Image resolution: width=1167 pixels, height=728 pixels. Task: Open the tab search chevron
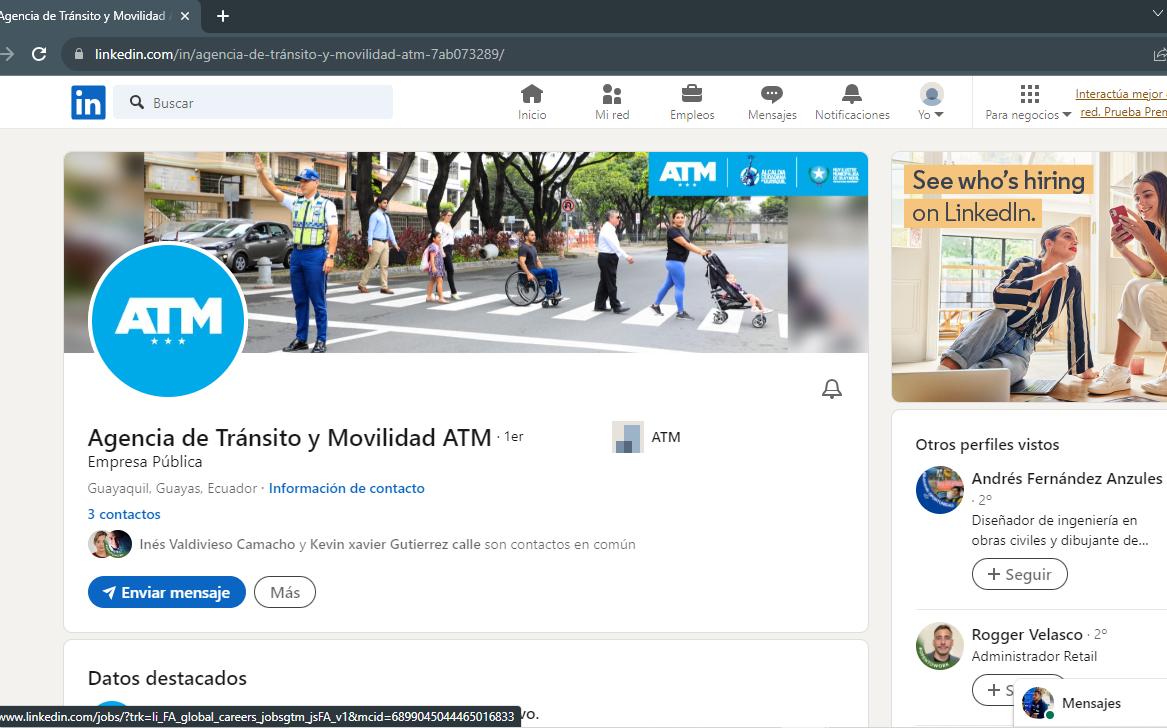tap(1158, 14)
